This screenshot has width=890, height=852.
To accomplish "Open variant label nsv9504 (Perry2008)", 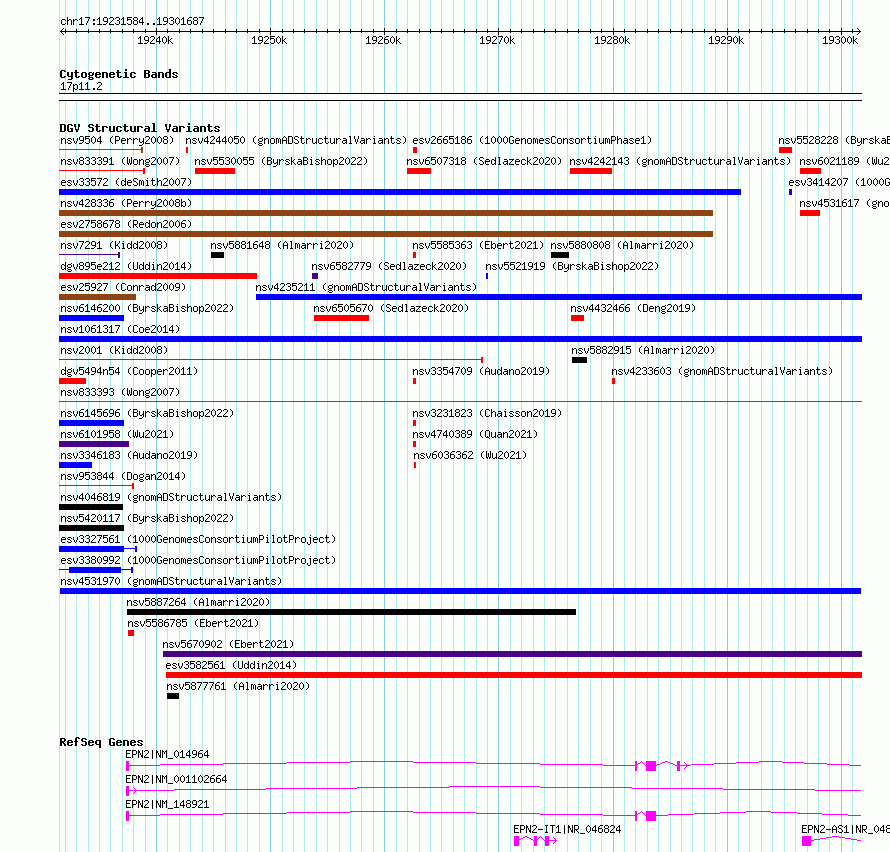I will coord(117,140).
